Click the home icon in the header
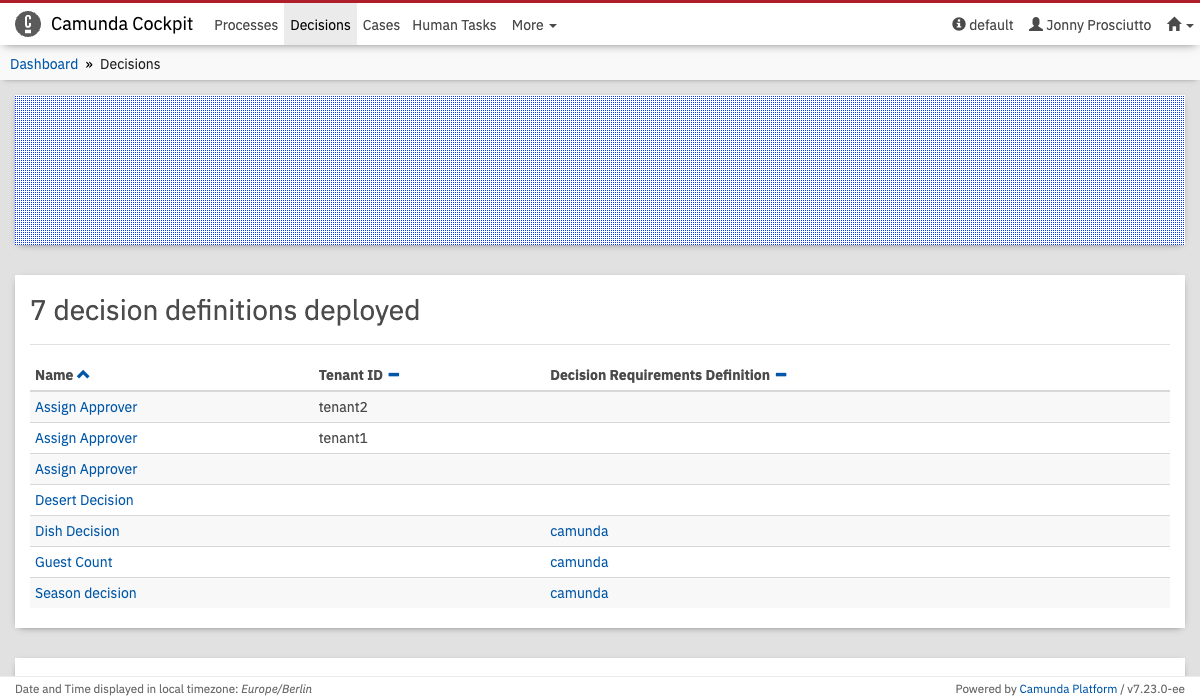1200x700 pixels. pos(1174,25)
